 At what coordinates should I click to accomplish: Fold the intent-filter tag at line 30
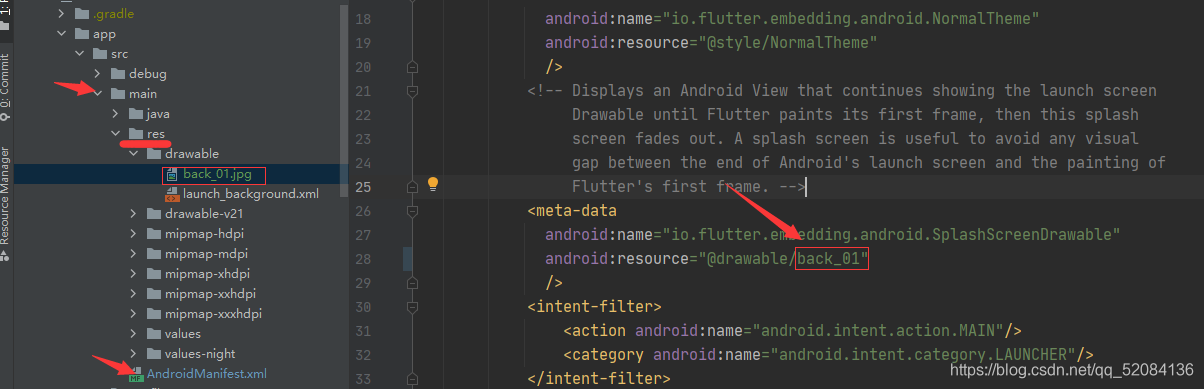click(411, 307)
